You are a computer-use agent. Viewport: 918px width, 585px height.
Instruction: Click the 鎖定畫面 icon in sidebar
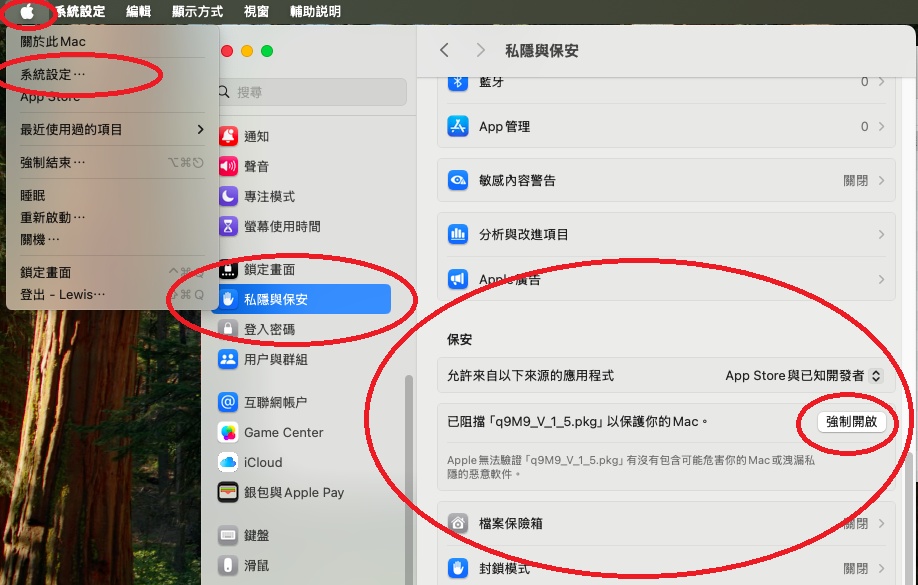coord(228,269)
